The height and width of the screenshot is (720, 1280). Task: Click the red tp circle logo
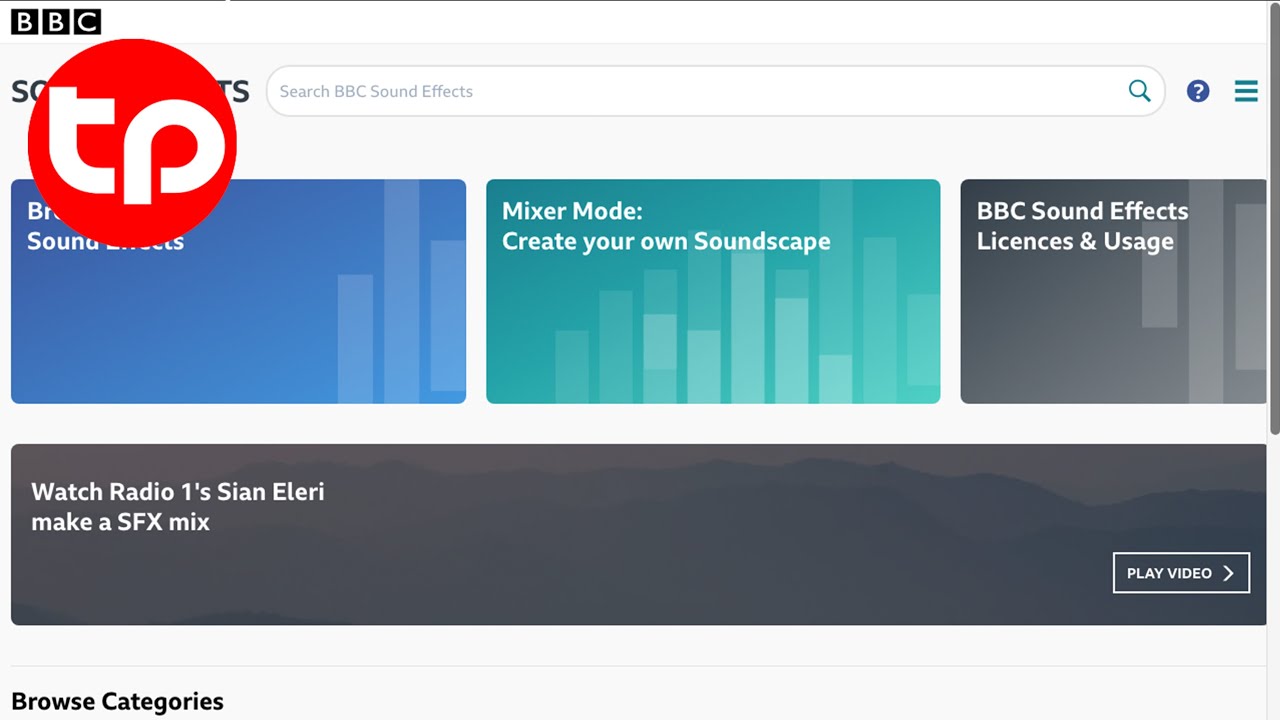132,142
